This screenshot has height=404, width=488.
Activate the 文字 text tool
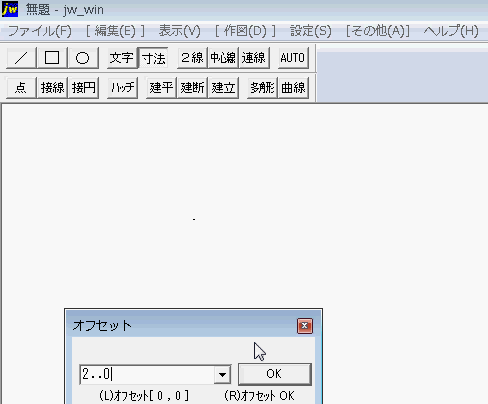122,58
